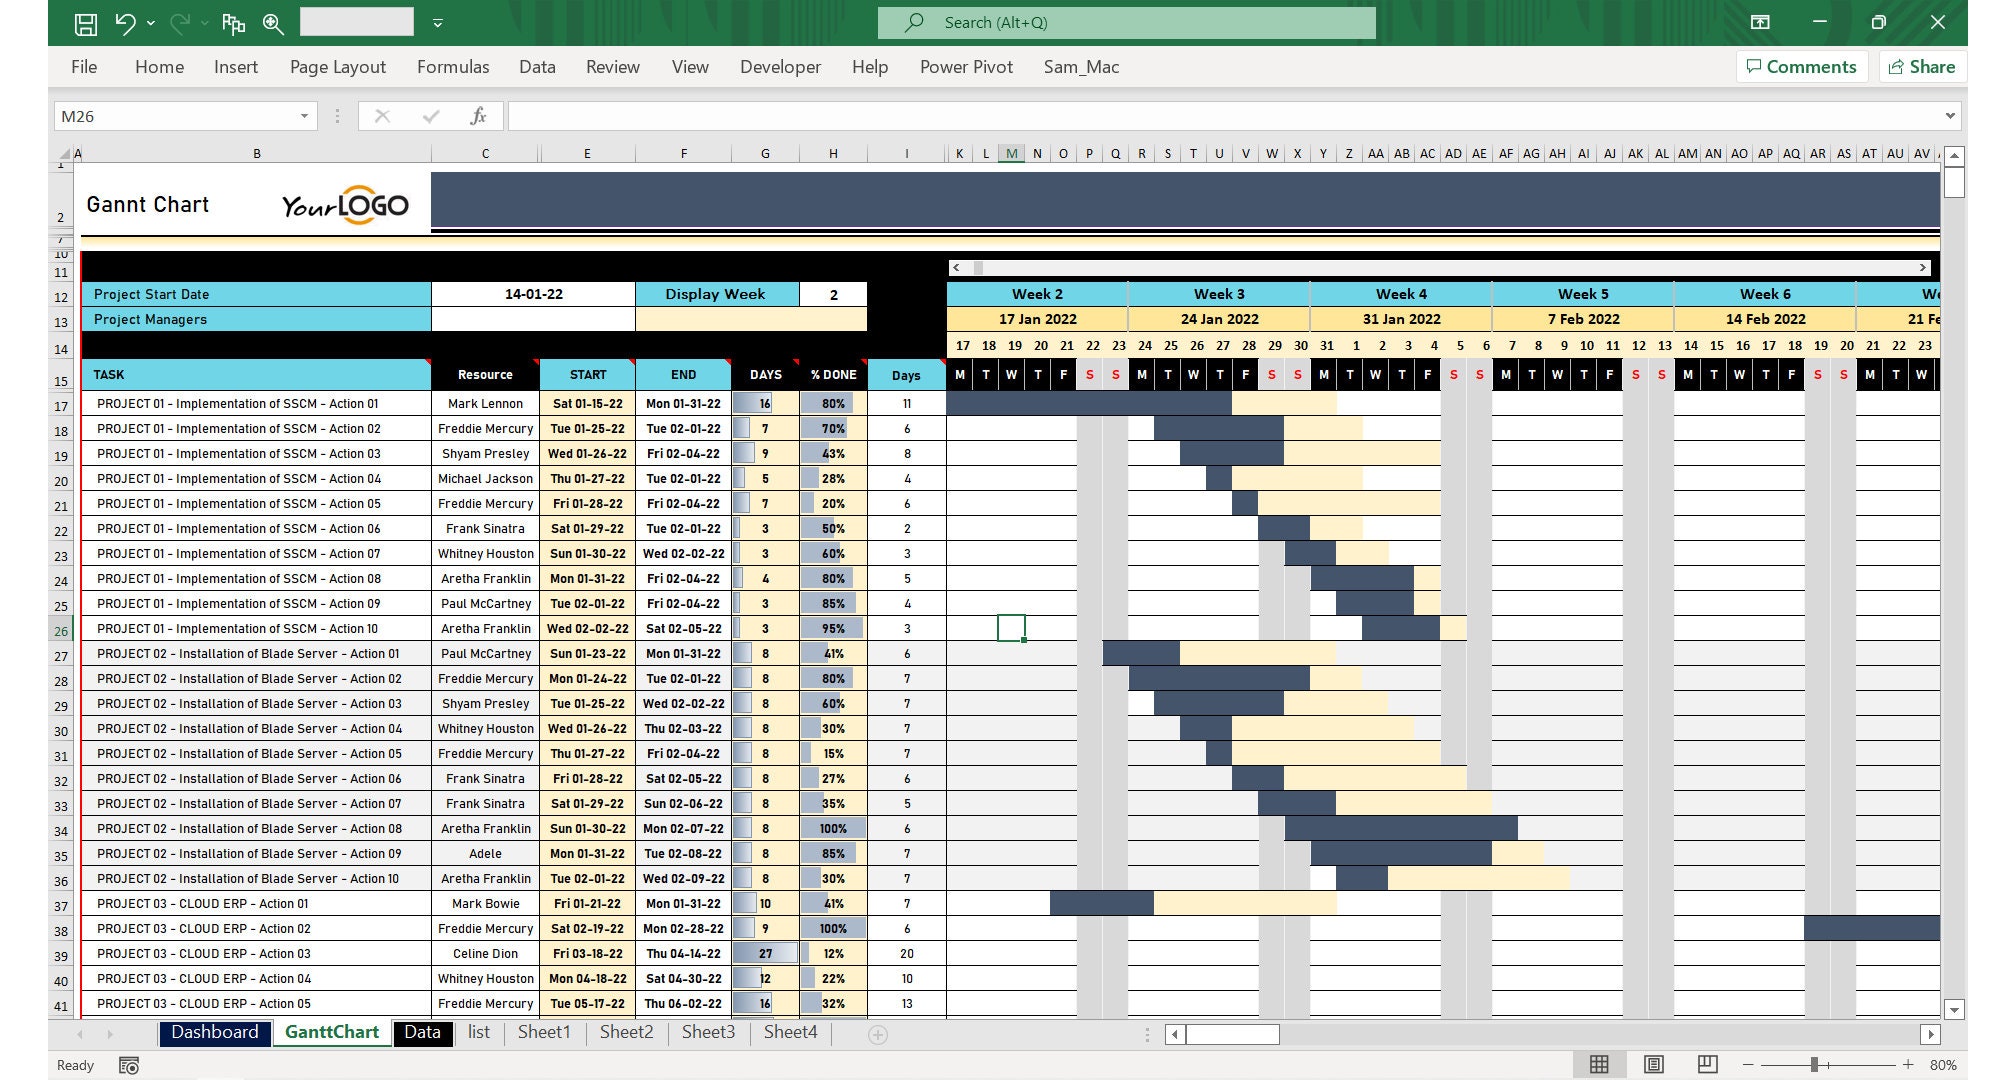Select the Data sheet tab
The width and height of the screenshot is (2012, 1080).
423,1032
